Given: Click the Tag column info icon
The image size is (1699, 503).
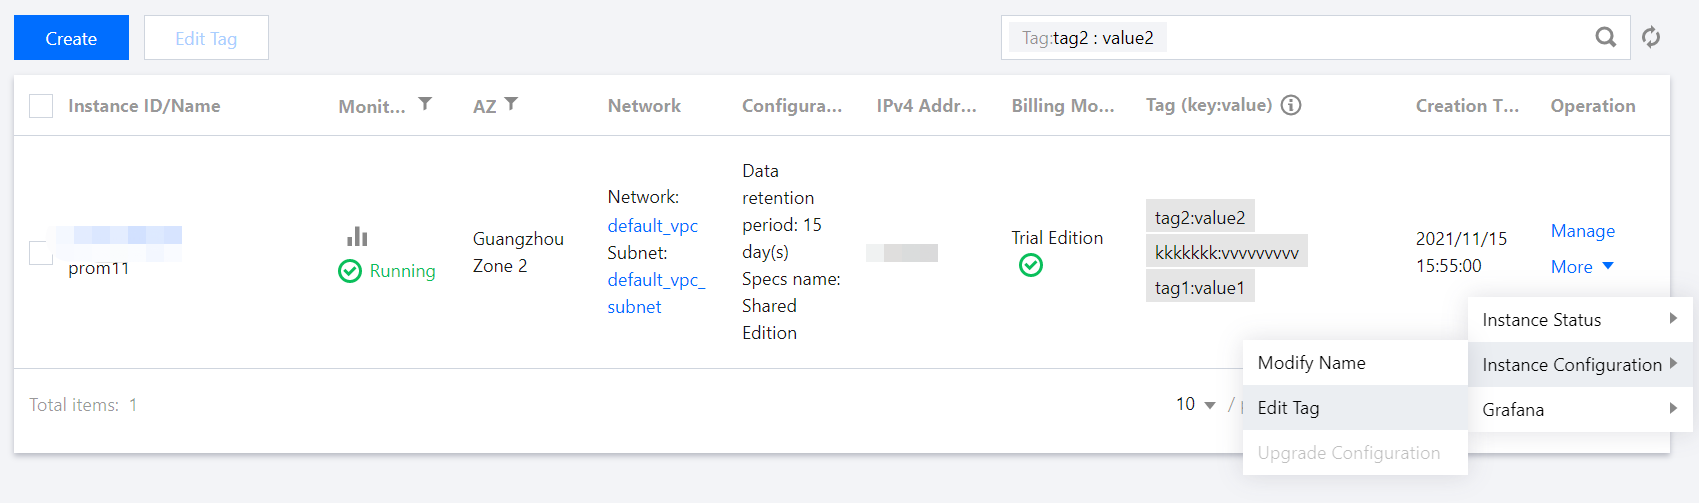Looking at the screenshot, I should [x=1291, y=105].
